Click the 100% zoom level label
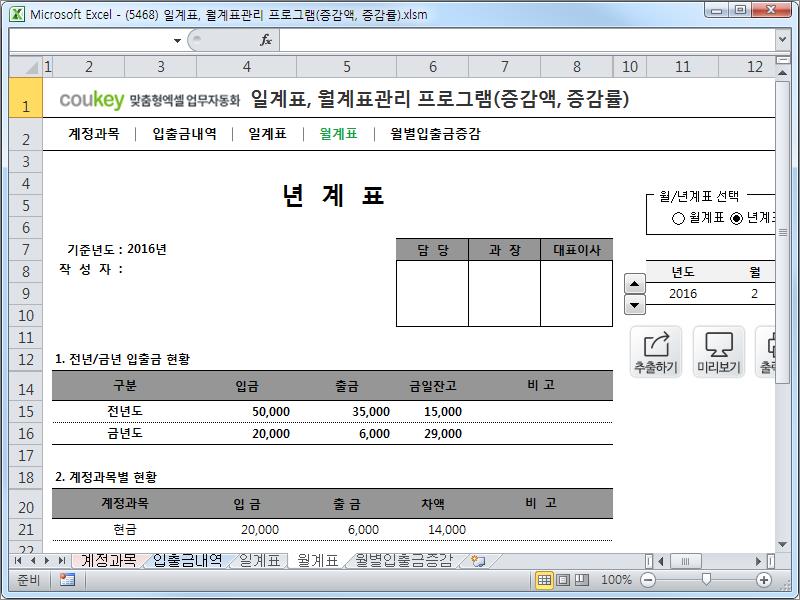This screenshot has width=800, height=600. point(616,580)
